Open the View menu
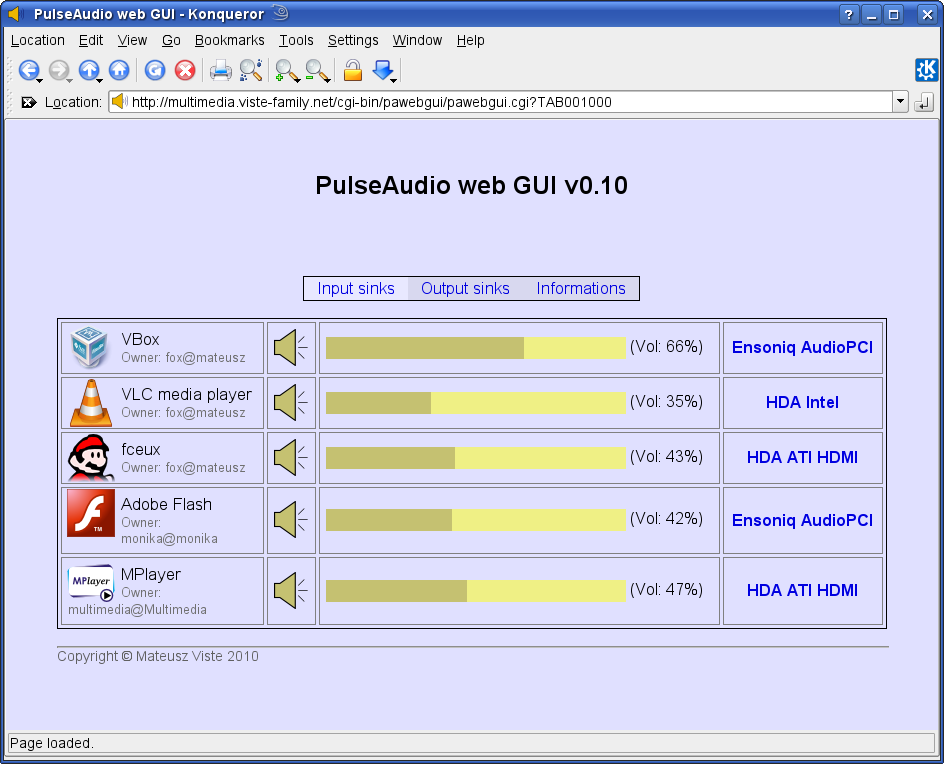The width and height of the screenshot is (944, 764). coord(132,40)
